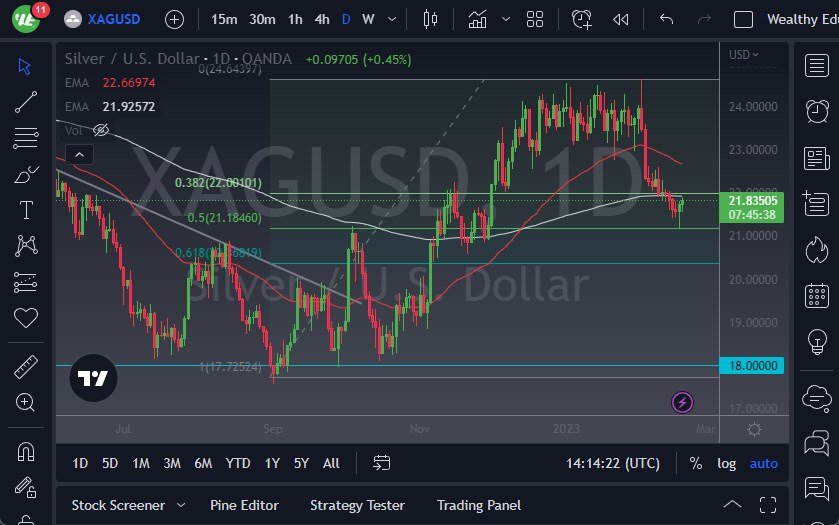Open the layout selection square button
The height and width of the screenshot is (525, 839).
743,20
